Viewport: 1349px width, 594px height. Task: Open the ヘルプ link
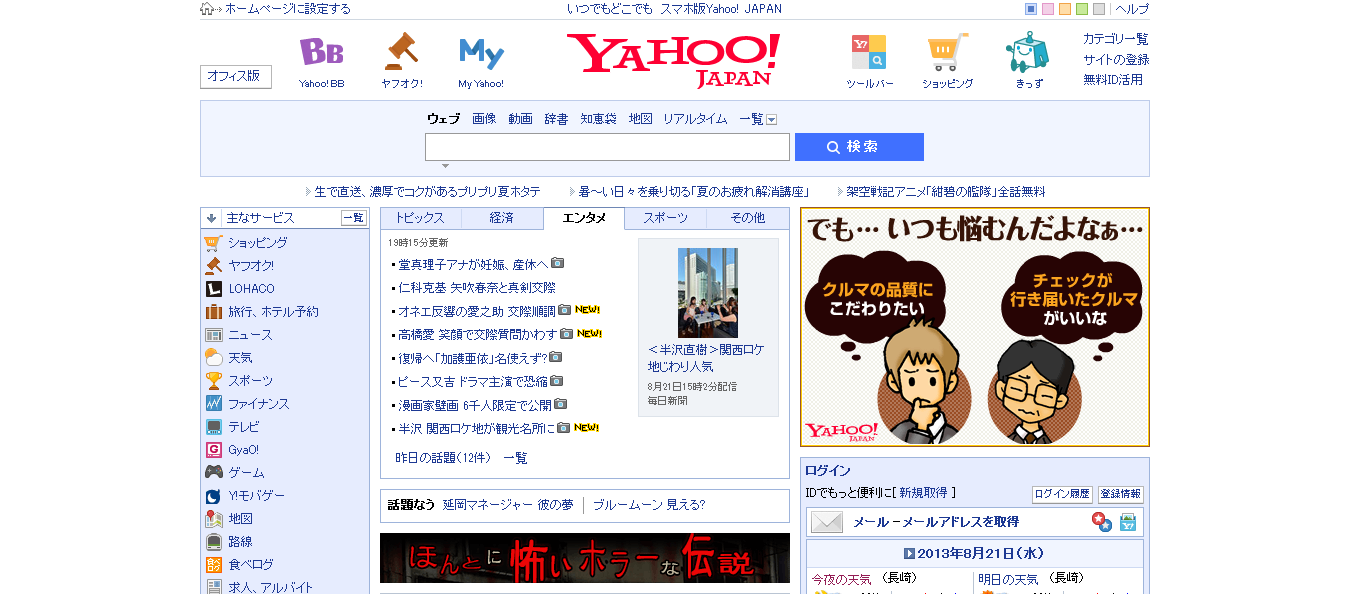pyautogui.click(x=1132, y=9)
